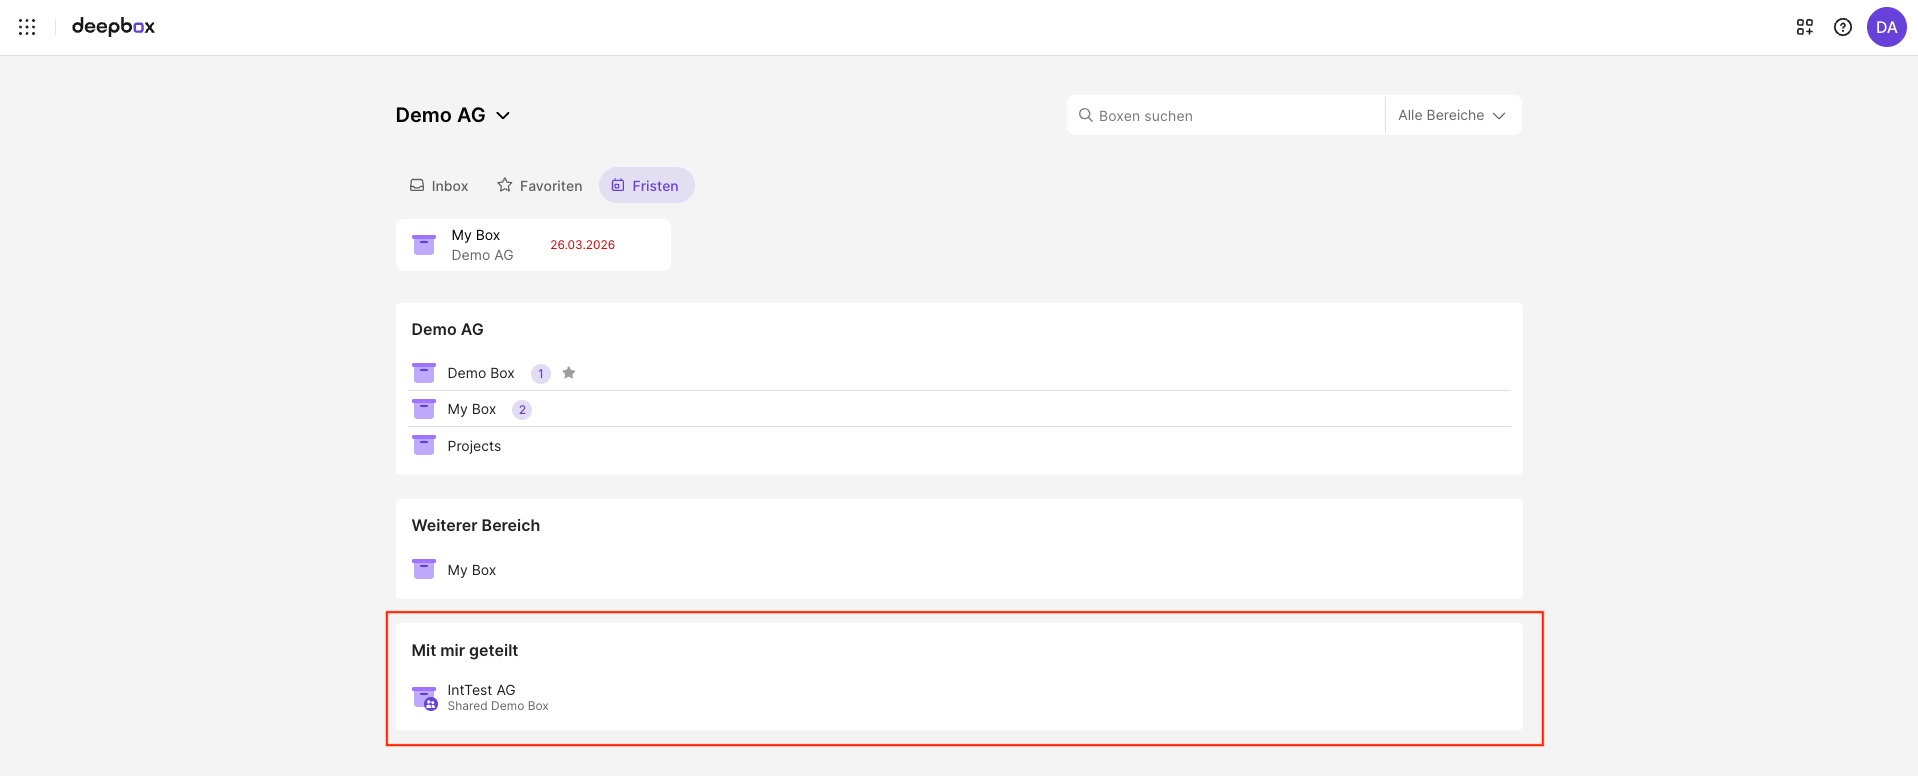1918x776 pixels.
Task: Open the help question mark icon
Action: (1842, 27)
